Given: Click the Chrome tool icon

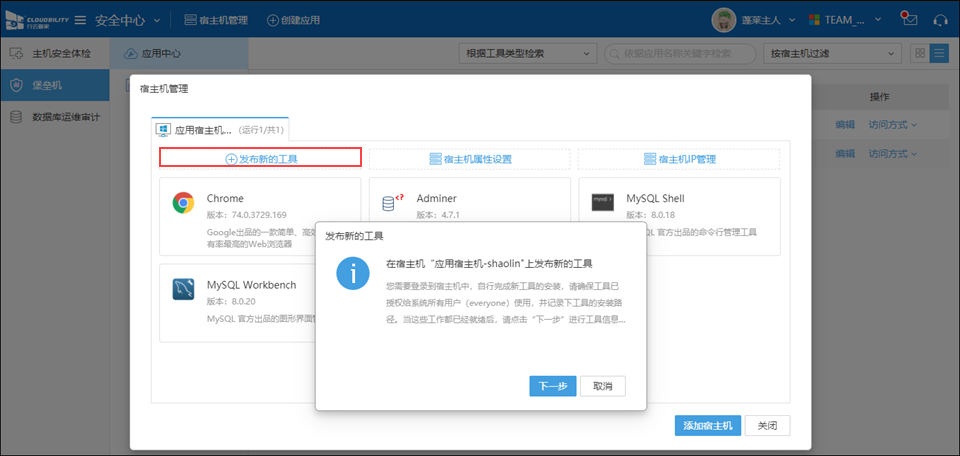Looking at the screenshot, I should (183, 203).
